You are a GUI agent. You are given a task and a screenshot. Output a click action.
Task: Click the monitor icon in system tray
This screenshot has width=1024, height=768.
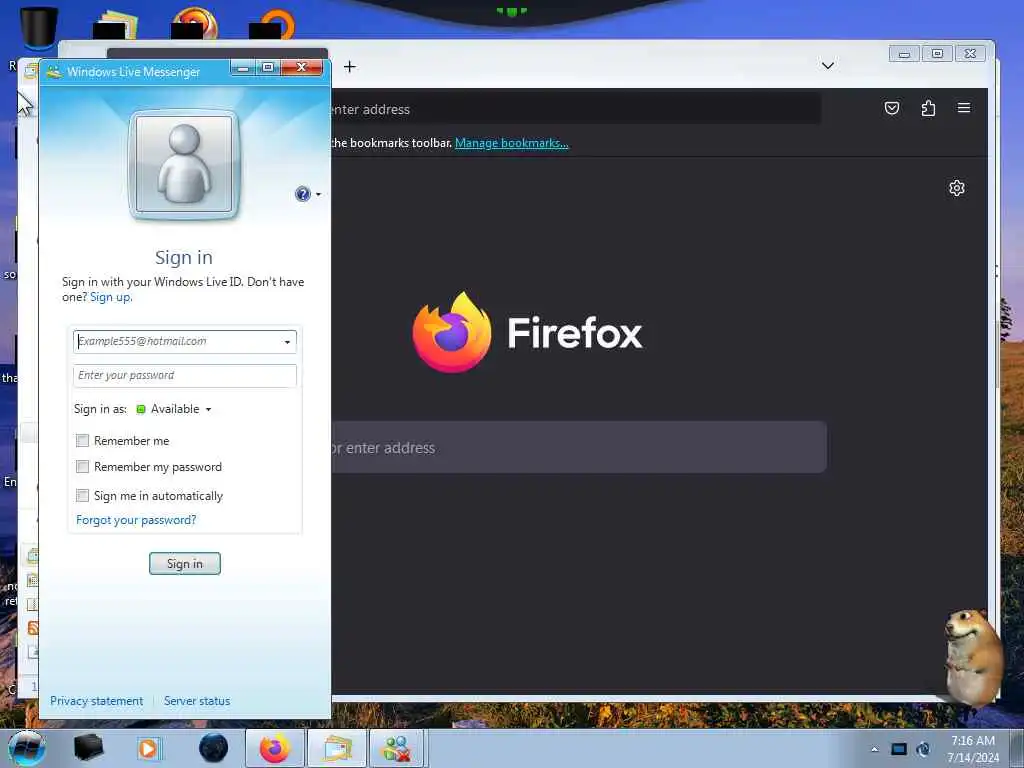coord(899,749)
